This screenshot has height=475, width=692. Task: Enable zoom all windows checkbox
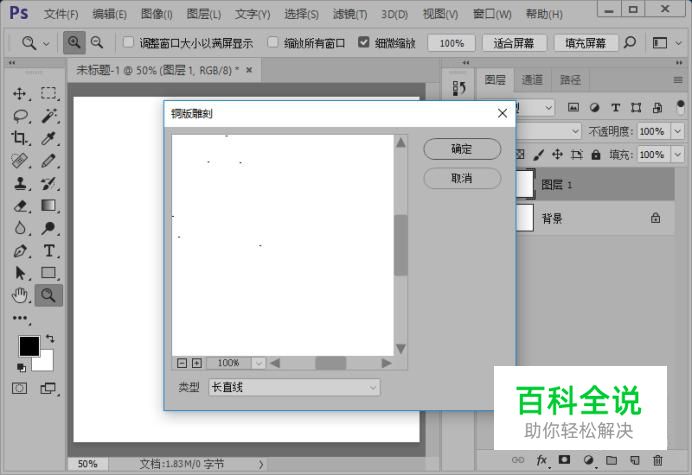click(x=273, y=42)
